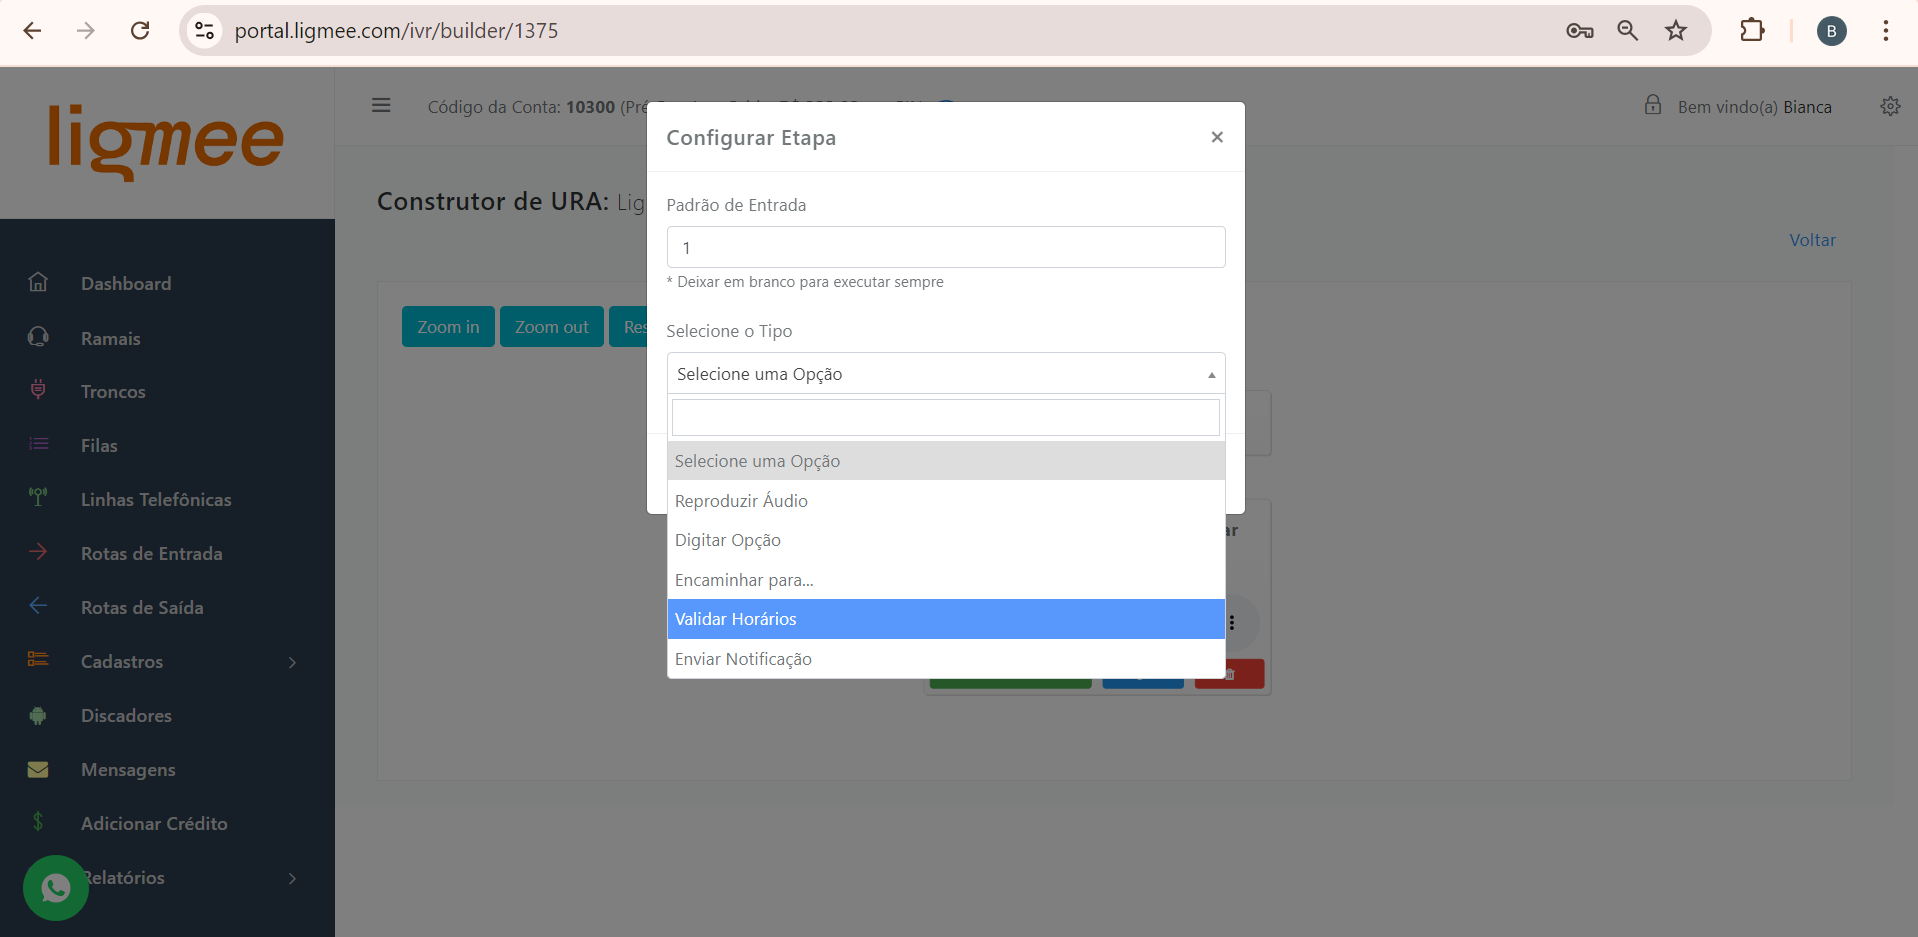Click the Mensagens envelope icon

coord(38,769)
